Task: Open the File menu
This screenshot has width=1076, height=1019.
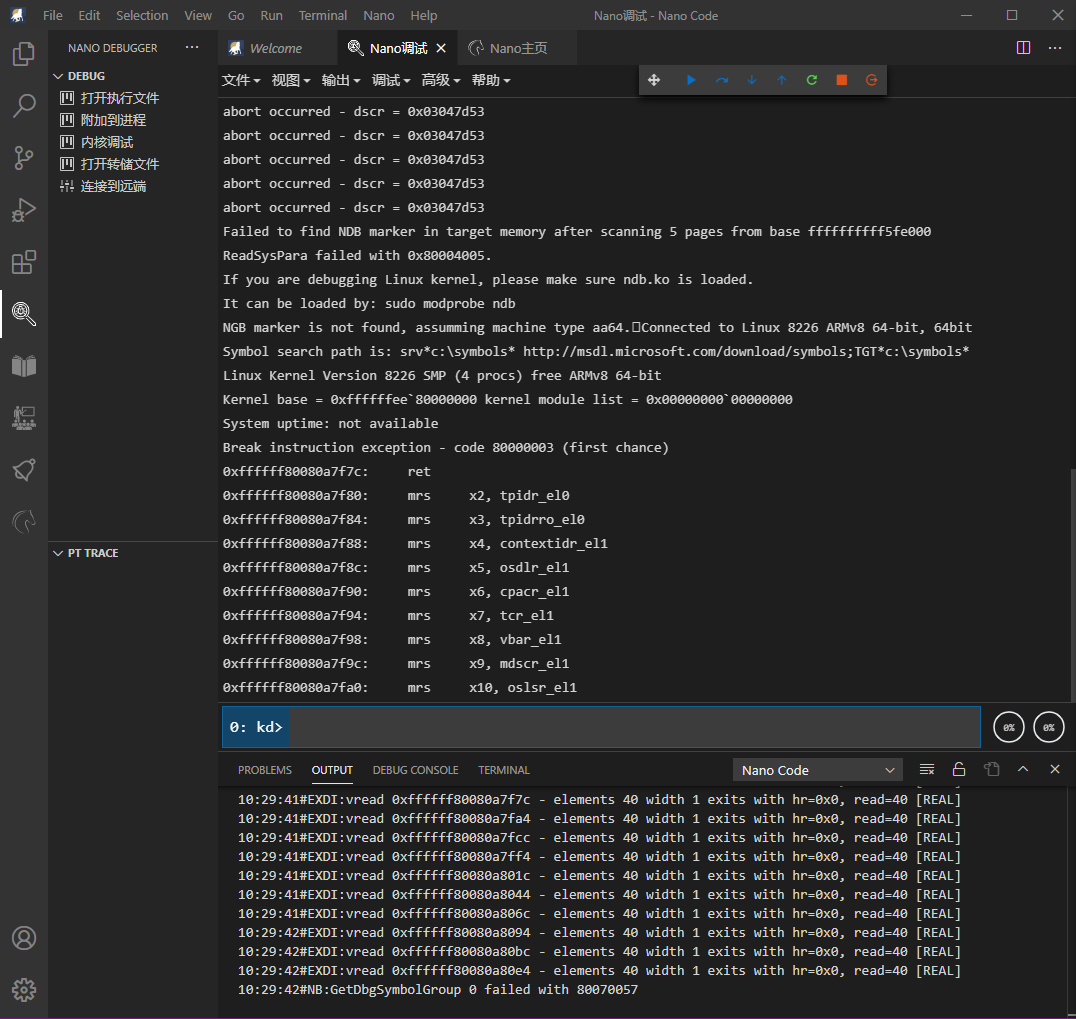Action: click(x=52, y=15)
